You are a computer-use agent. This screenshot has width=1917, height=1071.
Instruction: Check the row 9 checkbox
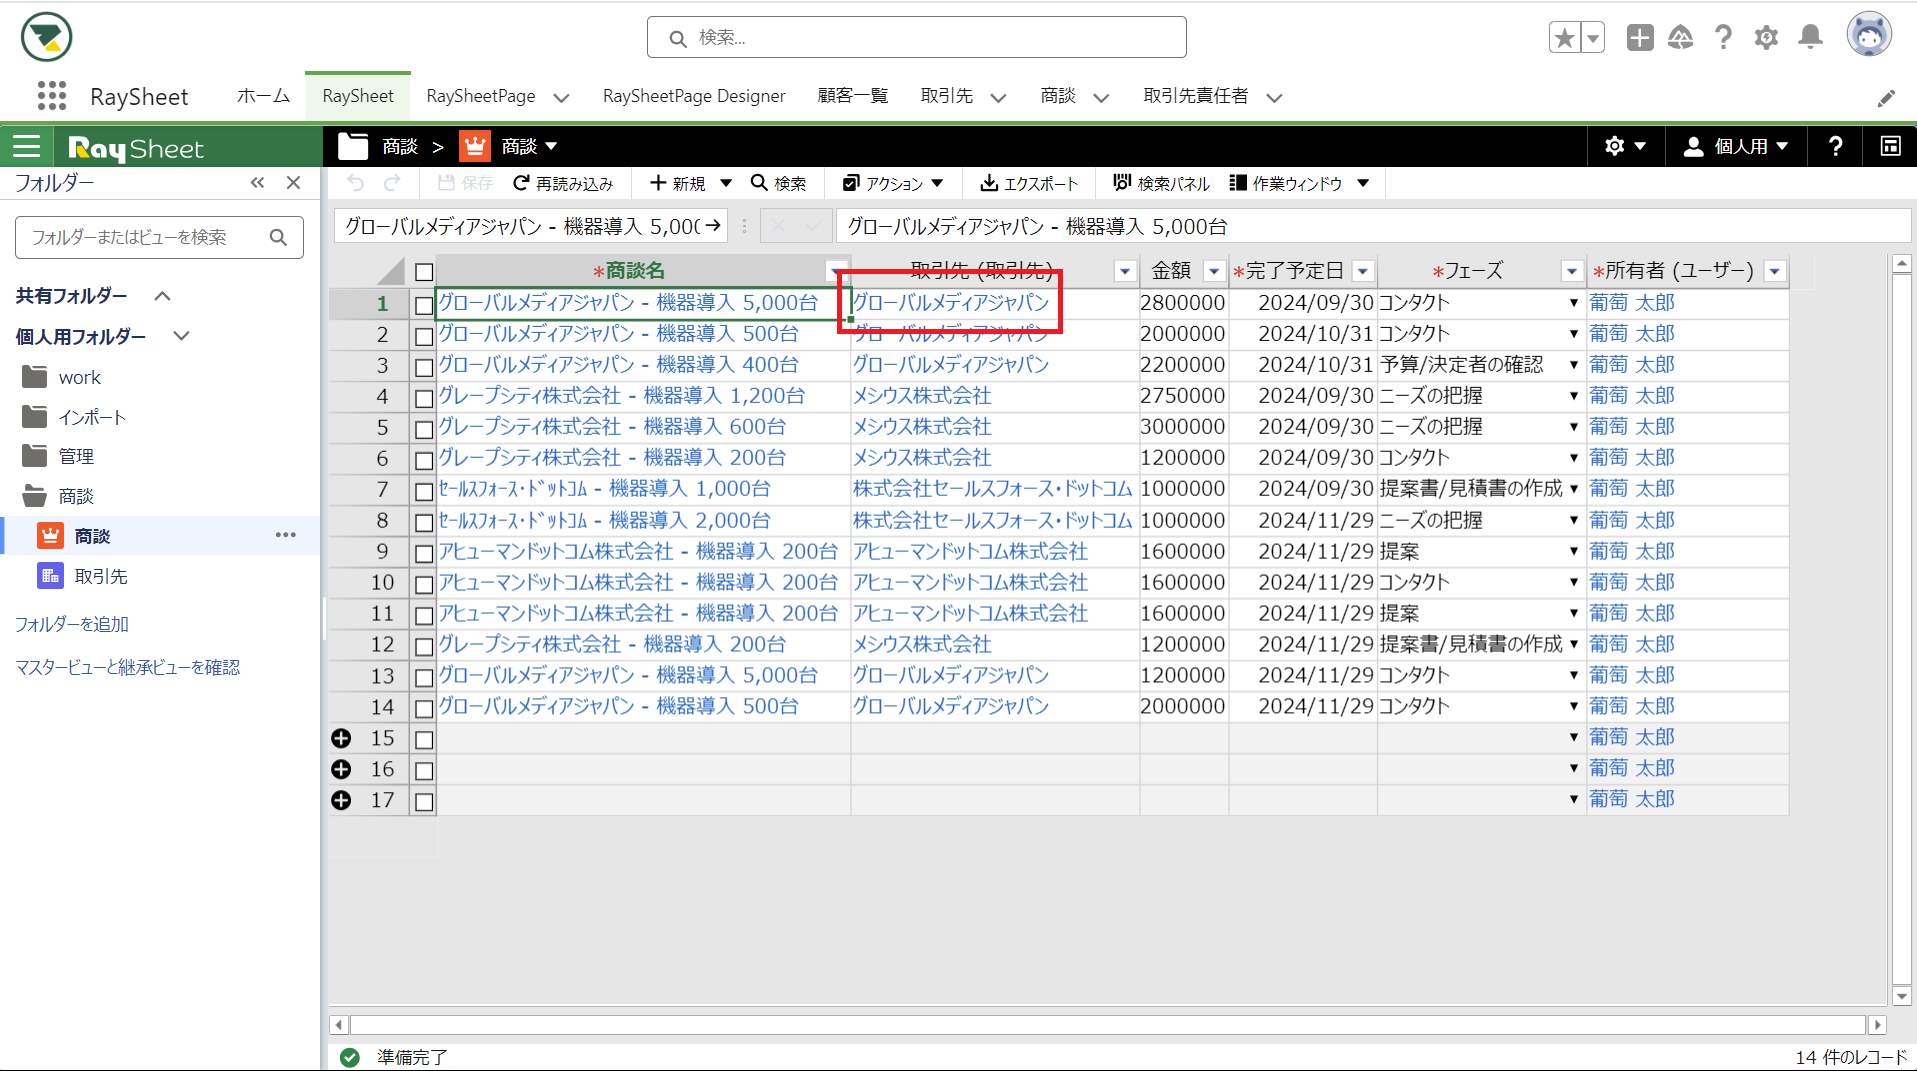click(x=424, y=553)
